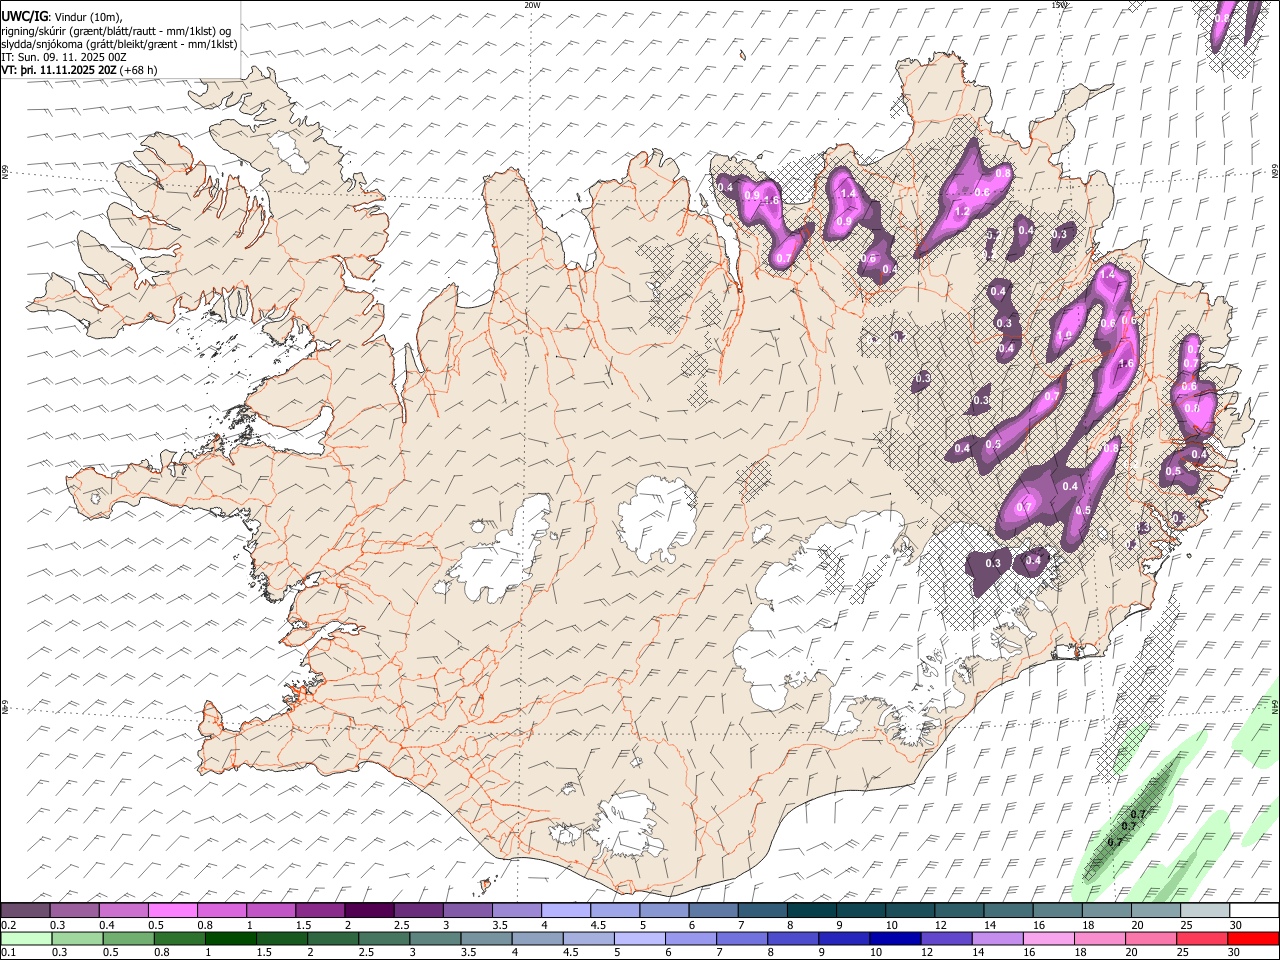Click the lower legend swatch between 25 and 30
Image resolution: width=1280 pixels, height=960 pixels.
[x=1200, y=938]
